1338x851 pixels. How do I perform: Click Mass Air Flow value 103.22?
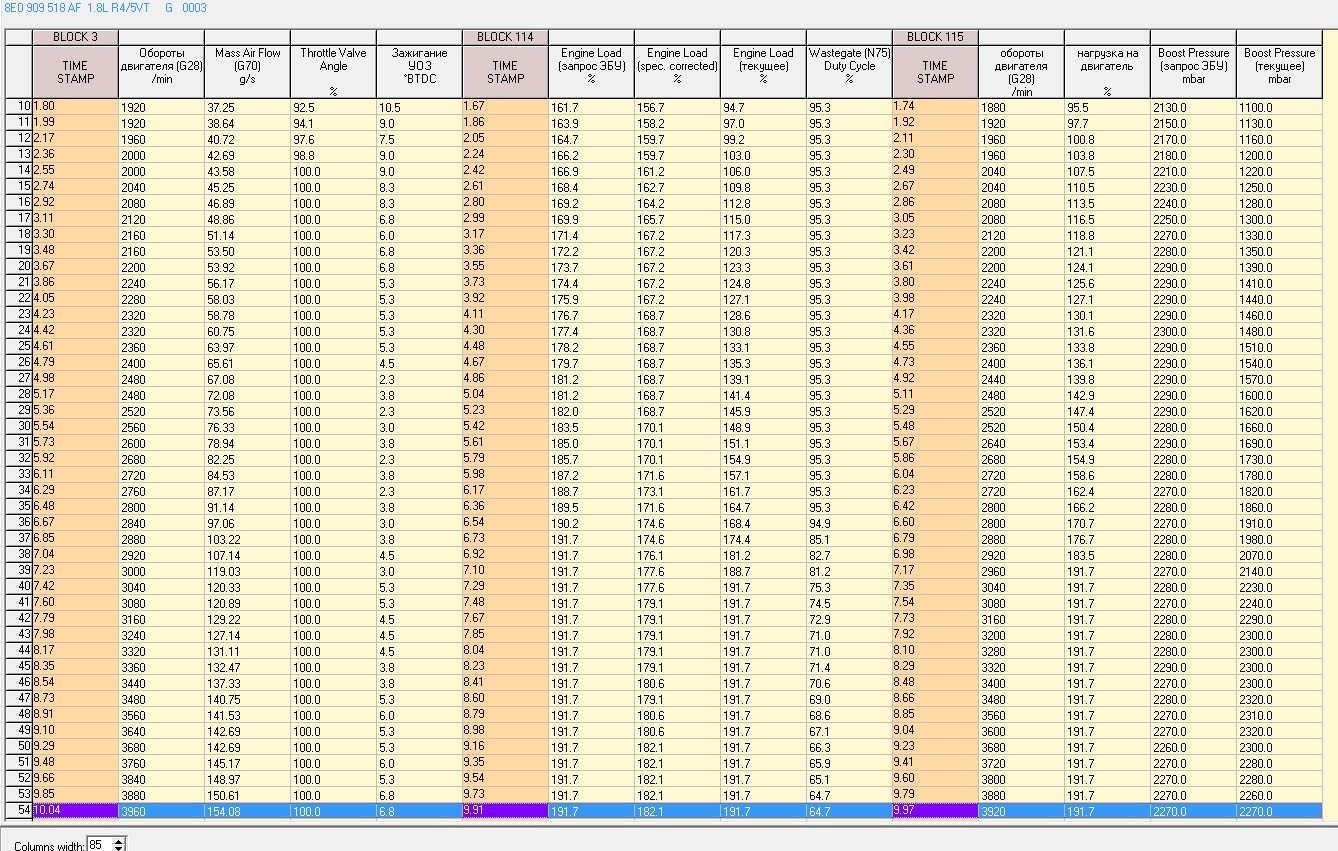click(247, 538)
